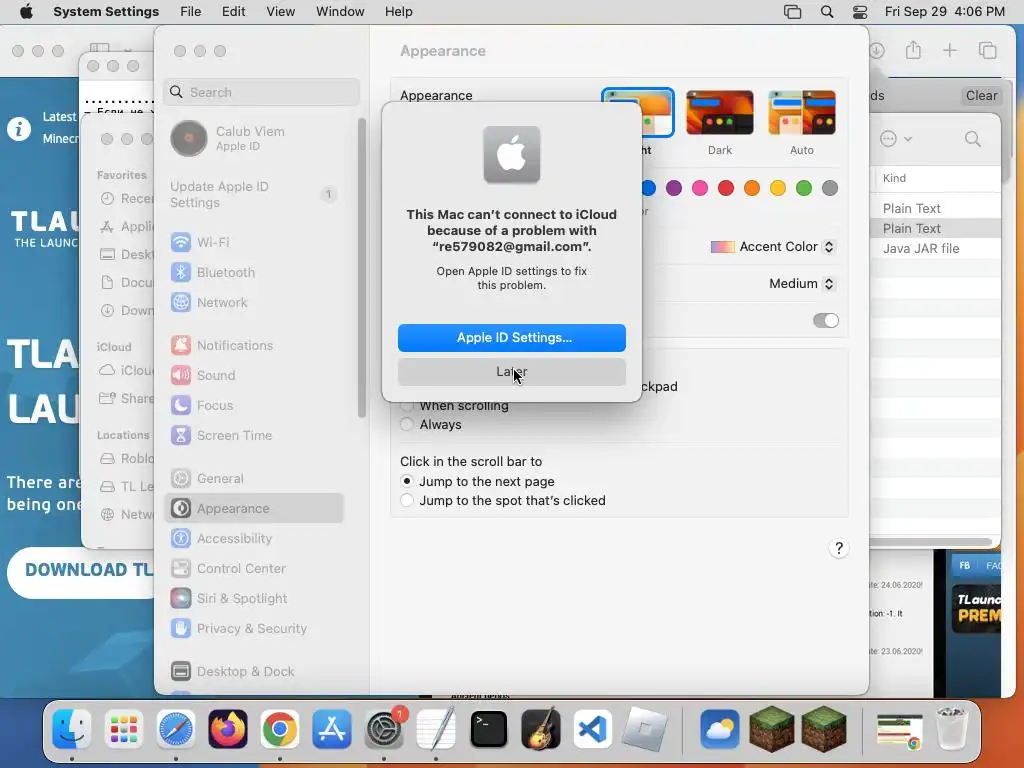
Task: Open Desktop & Dock icon in sidebar
Action: pos(181,671)
